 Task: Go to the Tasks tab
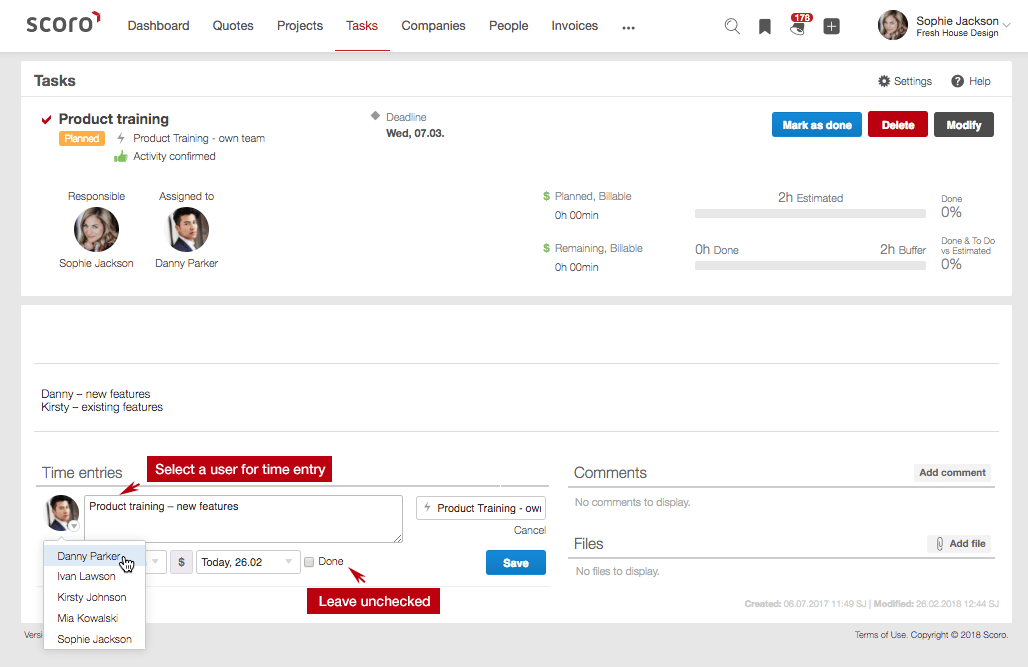(362, 26)
